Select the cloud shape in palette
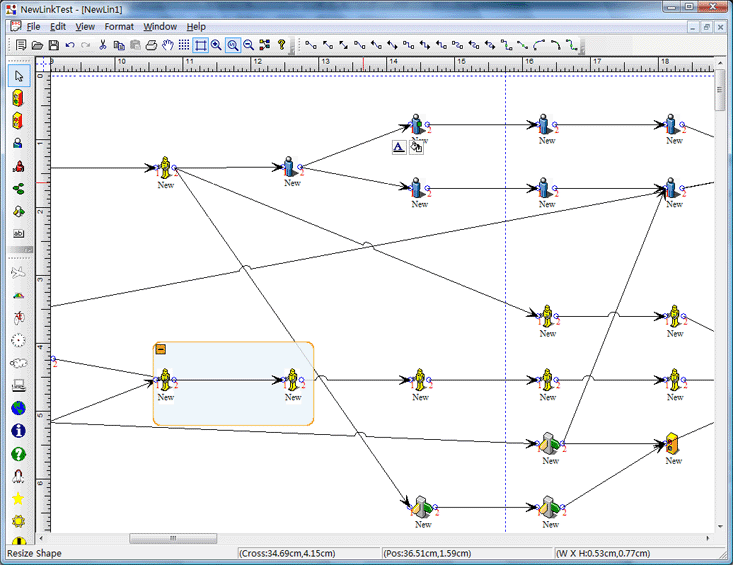The width and height of the screenshot is (733, 565). click(x=18, y=363)
